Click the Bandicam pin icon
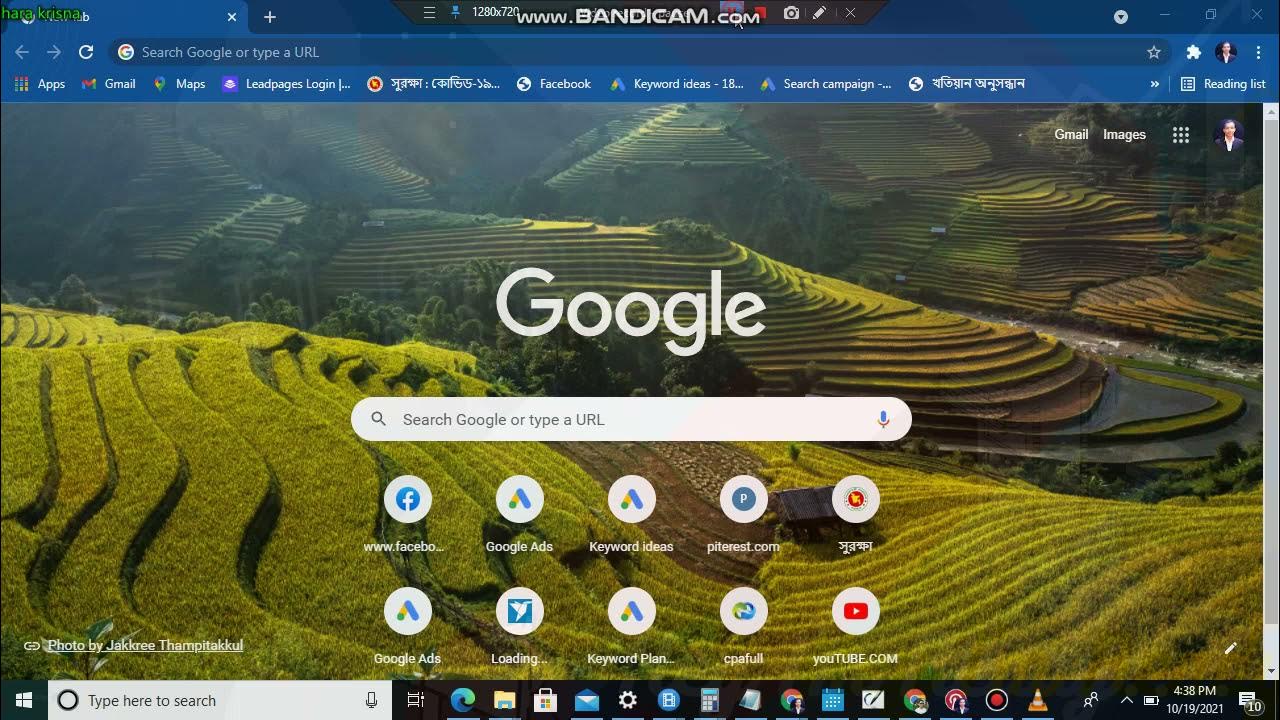 click(x=455, y=13)
